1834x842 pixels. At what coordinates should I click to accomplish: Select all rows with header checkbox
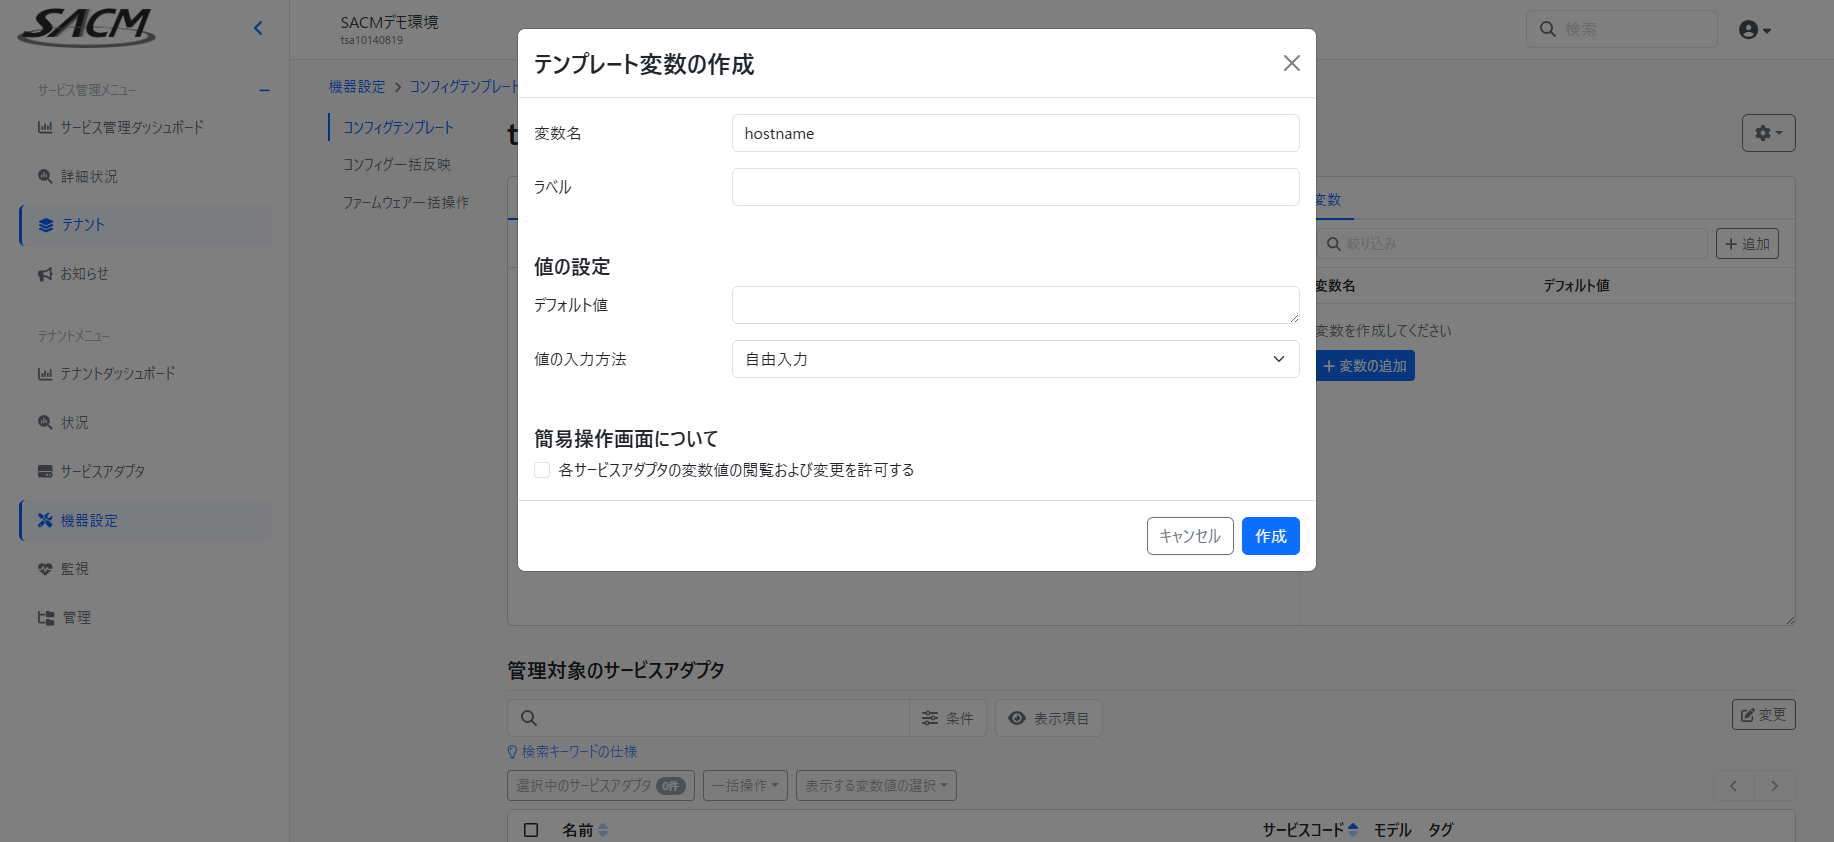coord(531,830)
